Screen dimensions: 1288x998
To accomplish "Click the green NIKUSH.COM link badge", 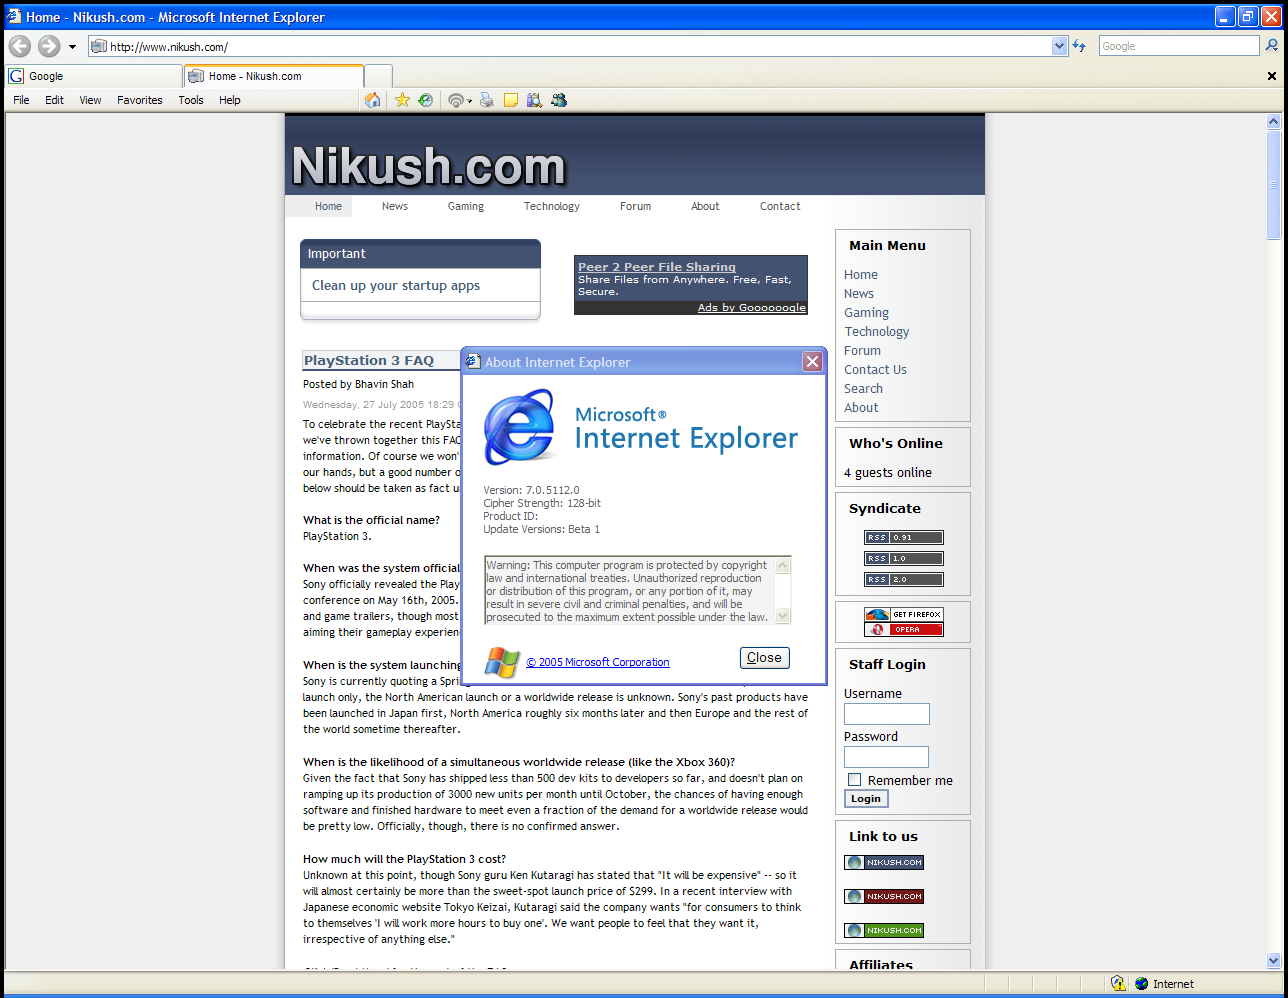I will (x=884, y=930).
